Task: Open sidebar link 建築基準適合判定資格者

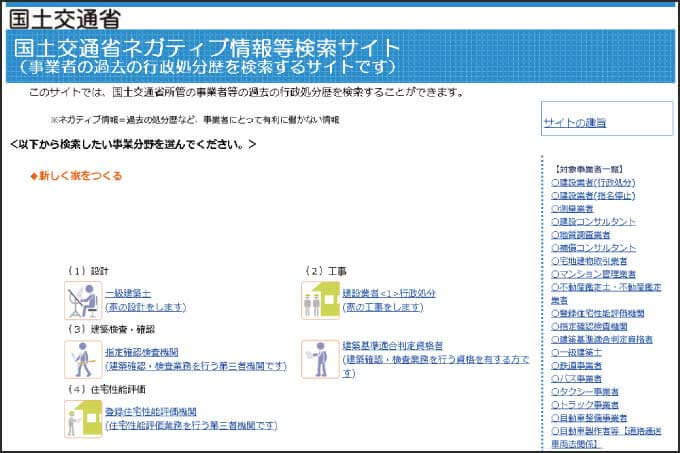Action: (x=602, y=339)
